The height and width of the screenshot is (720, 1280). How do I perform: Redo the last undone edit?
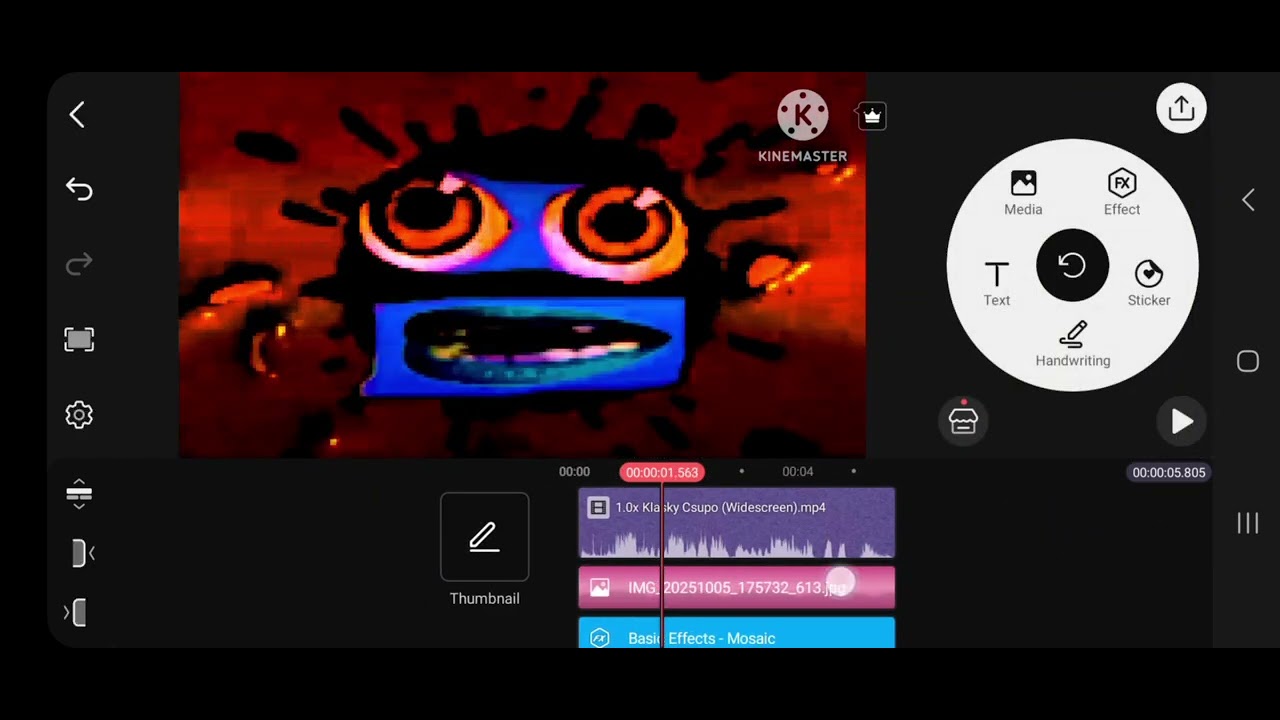click(x=79, y=264)
